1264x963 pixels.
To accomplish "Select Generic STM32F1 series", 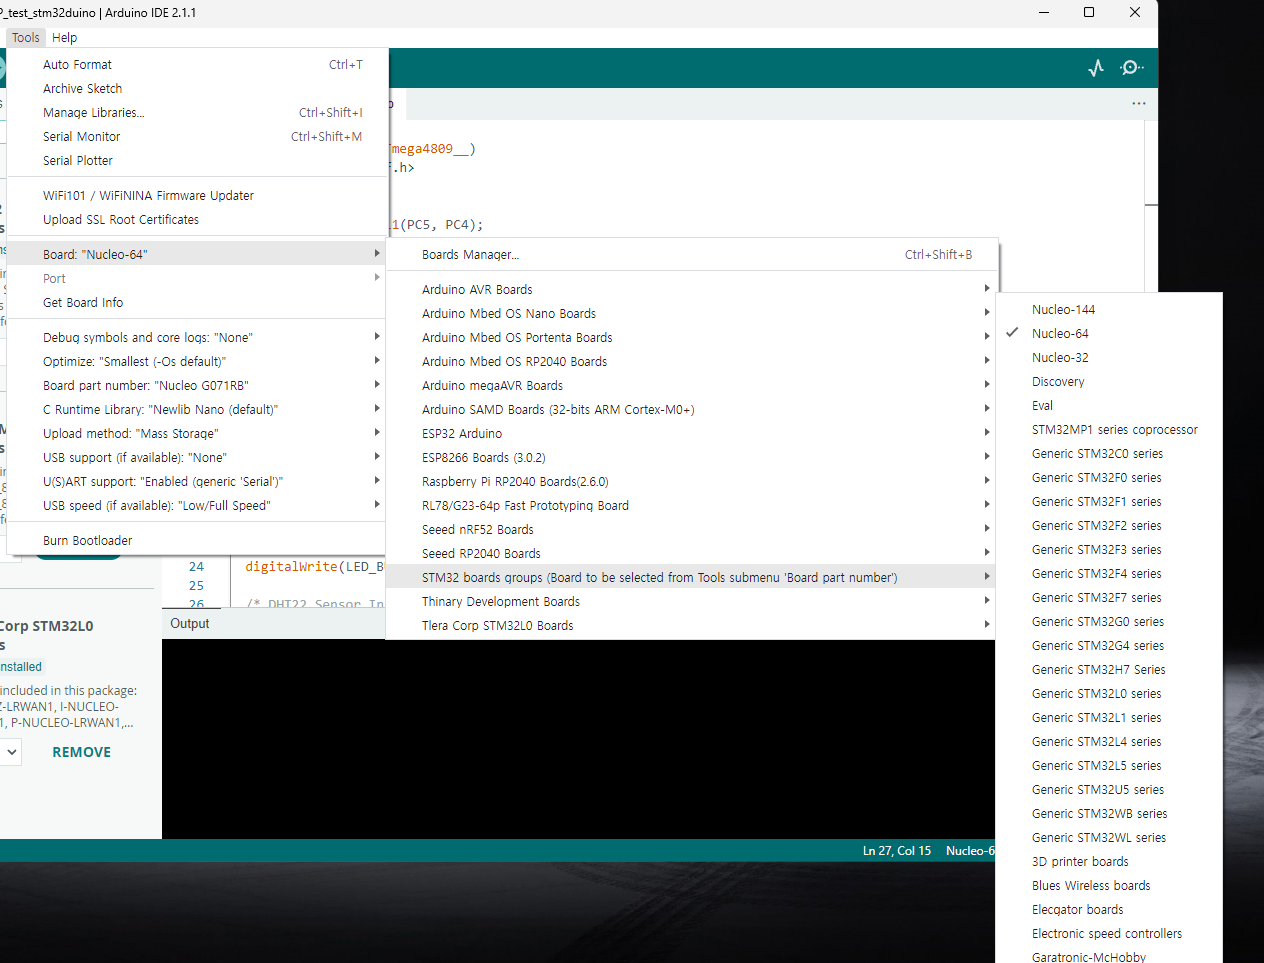I will click(x=1109, y=502).
